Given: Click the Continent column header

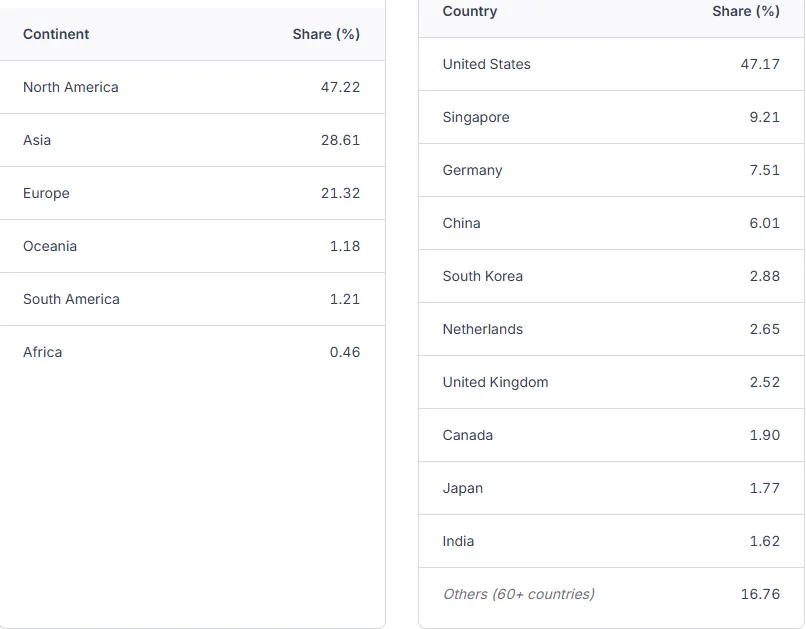Looking at the screenshot, I should 56,34.
